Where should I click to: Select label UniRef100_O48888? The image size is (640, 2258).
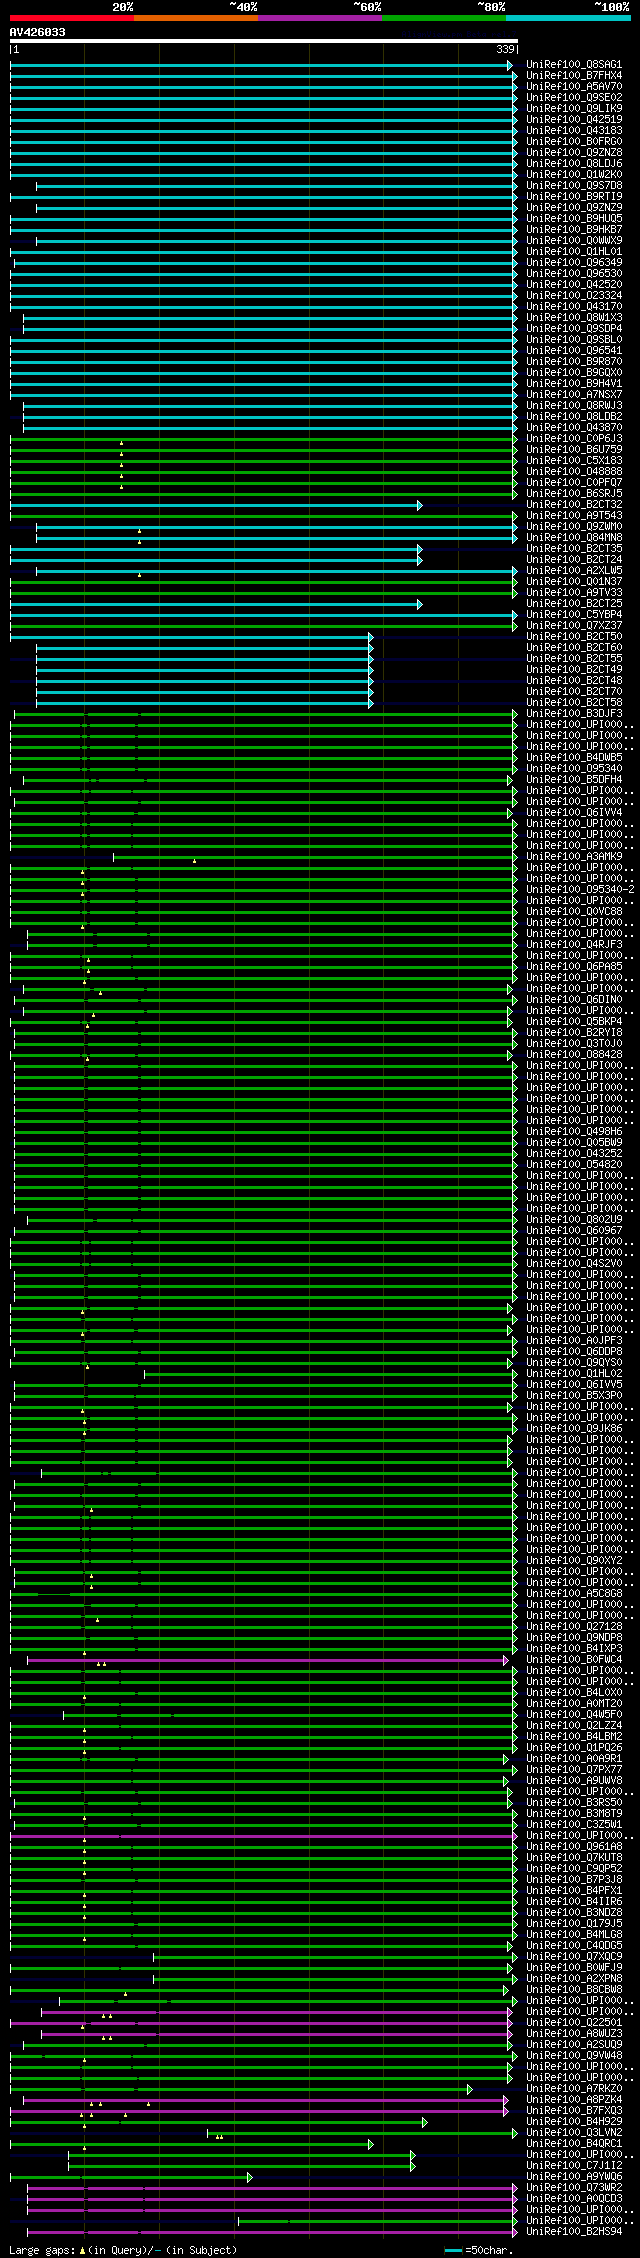point(574,472)
